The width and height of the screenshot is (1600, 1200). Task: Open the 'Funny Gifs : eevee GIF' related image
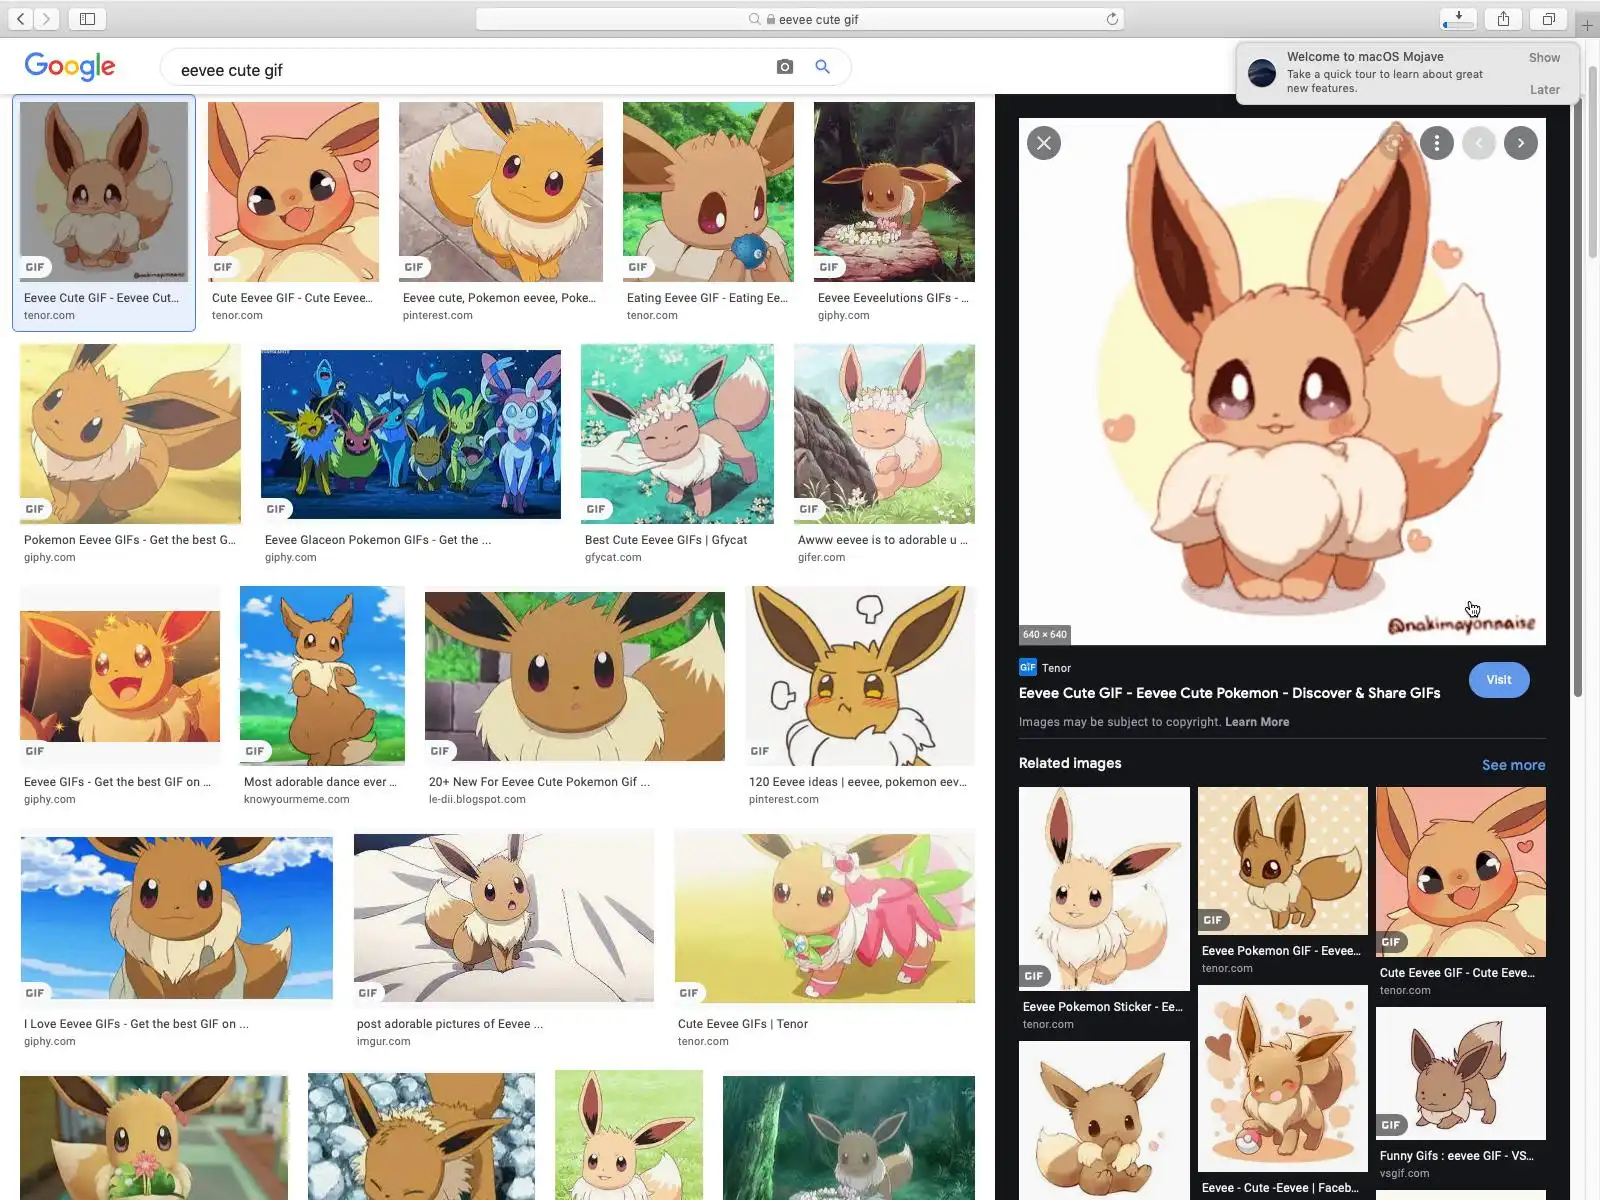[1461, 1073]
